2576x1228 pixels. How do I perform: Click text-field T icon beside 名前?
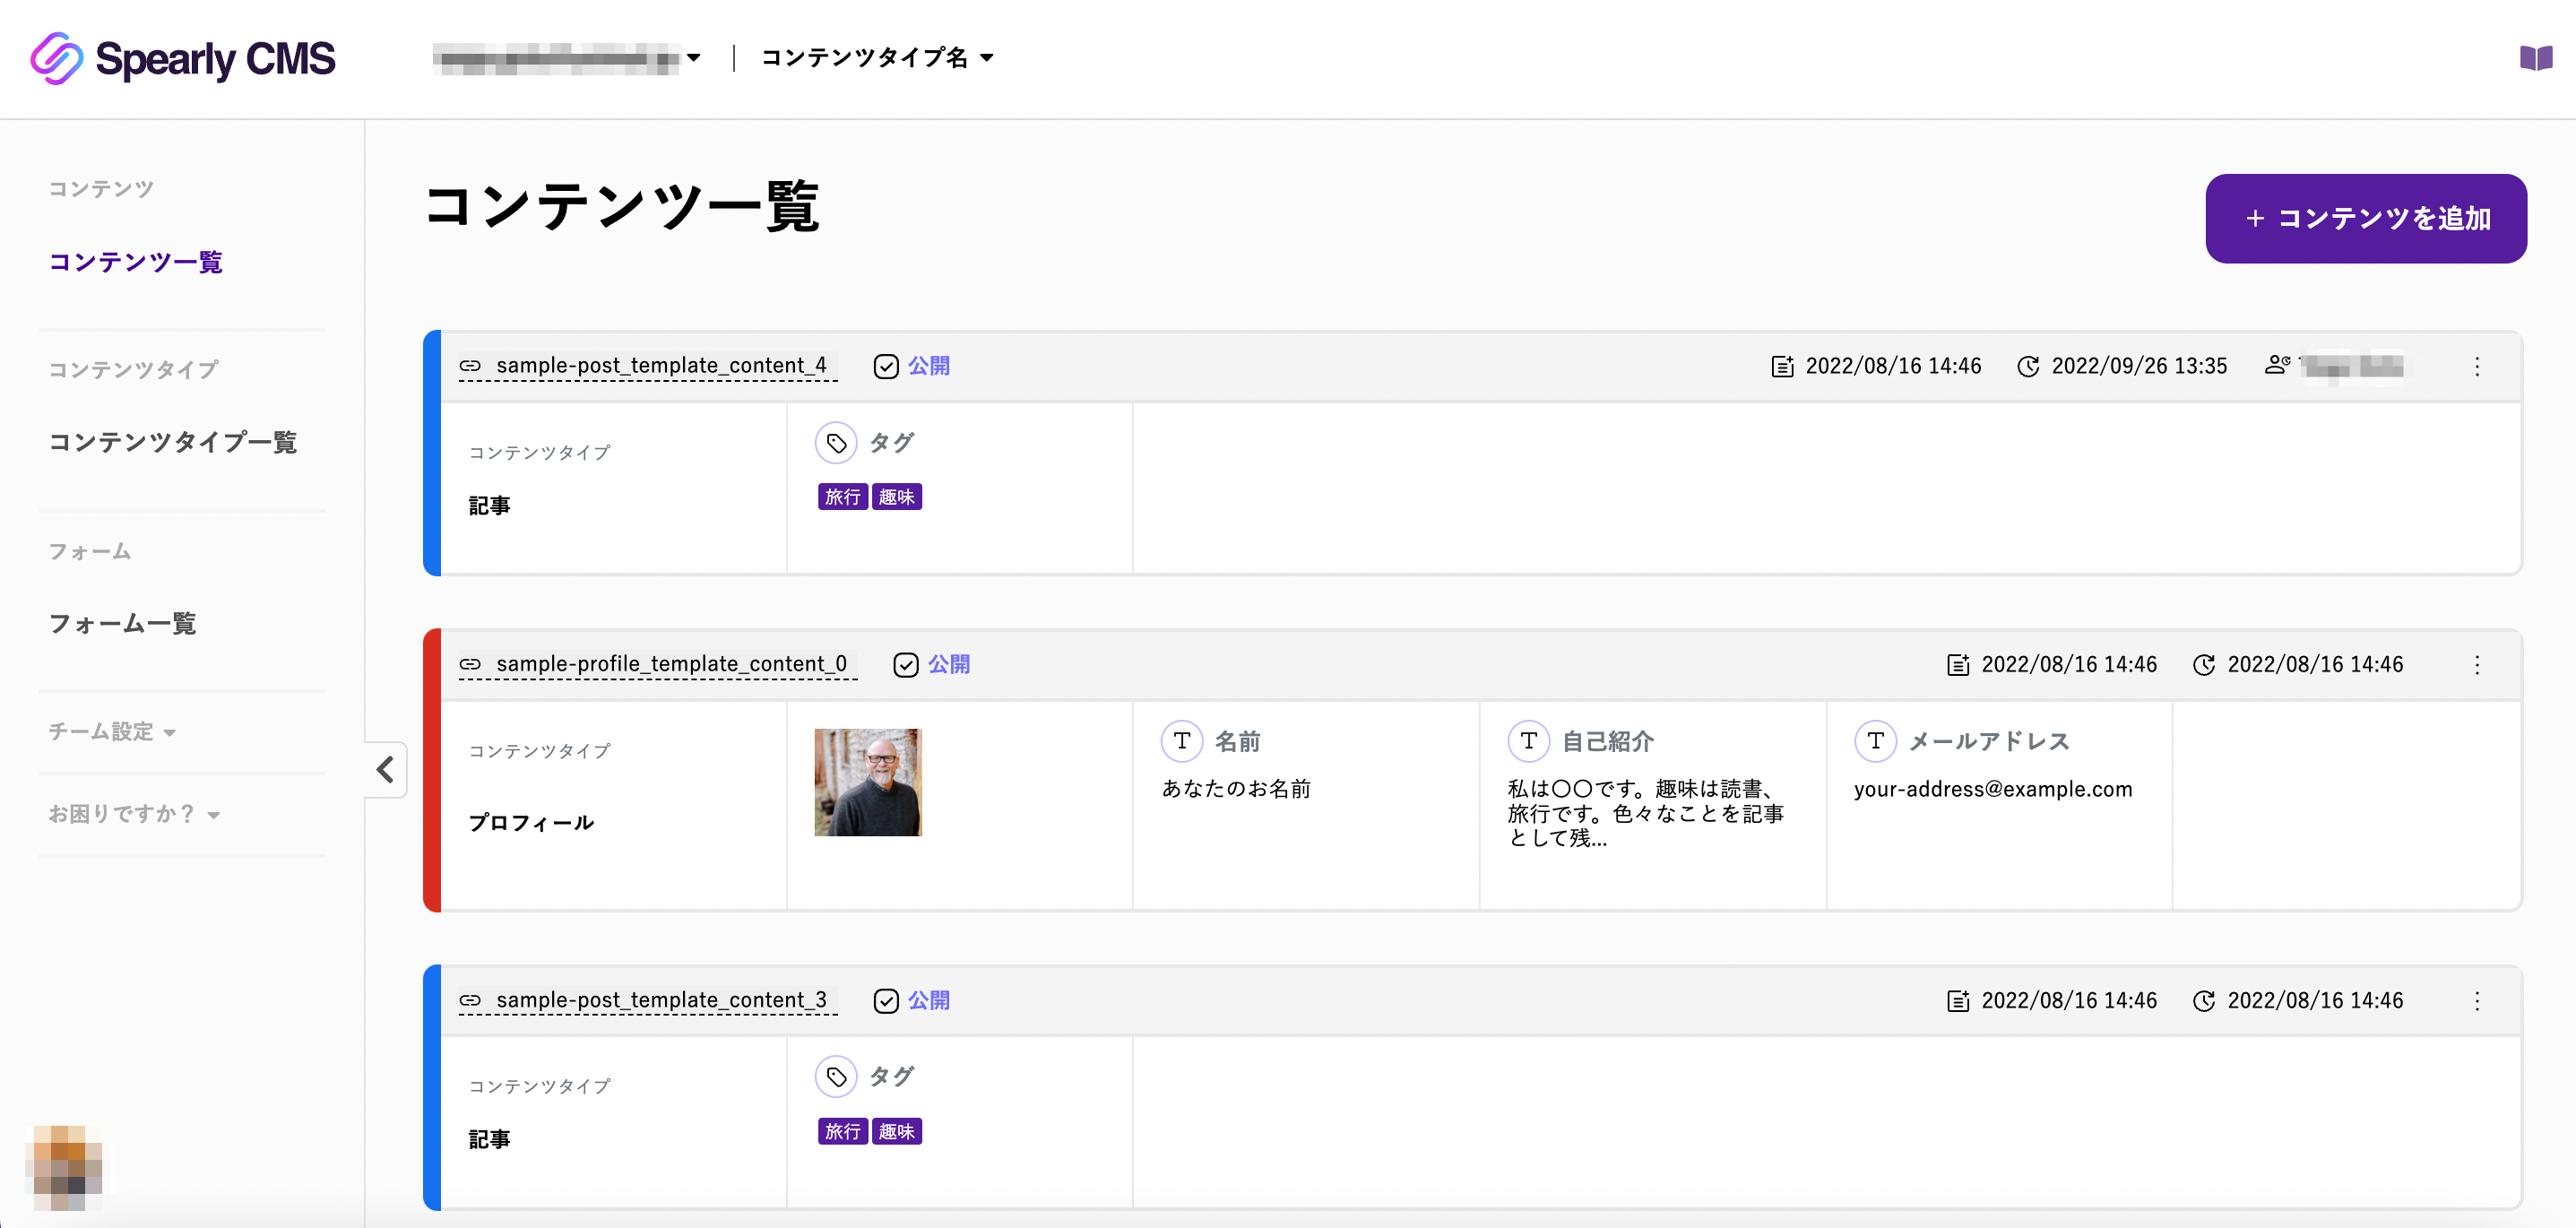click(1182, 741)
